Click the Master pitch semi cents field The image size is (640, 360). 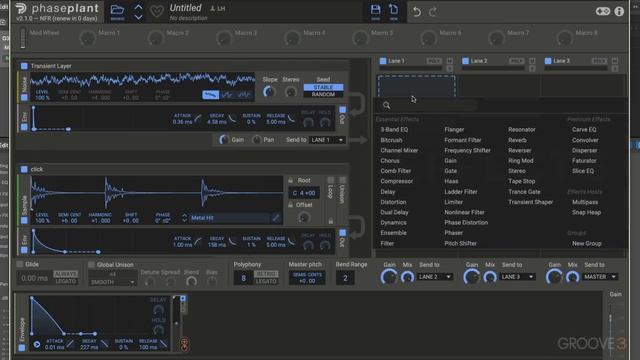coord(307,278)
